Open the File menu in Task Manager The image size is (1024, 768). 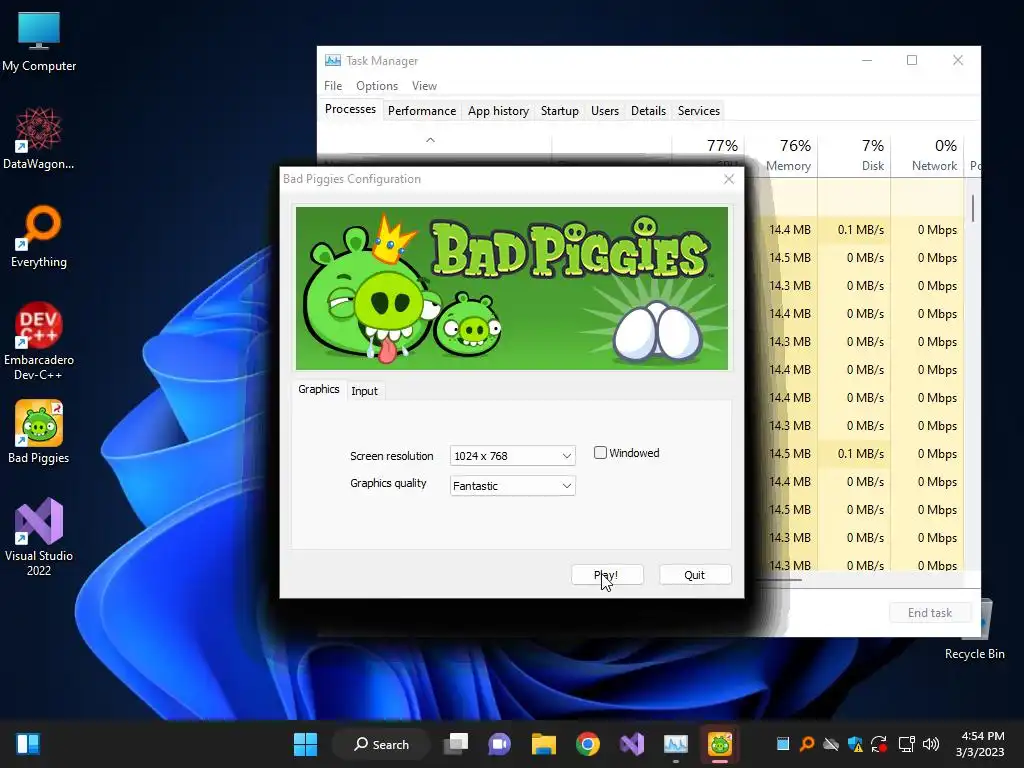pyautogui.click(x=333, y=86)
